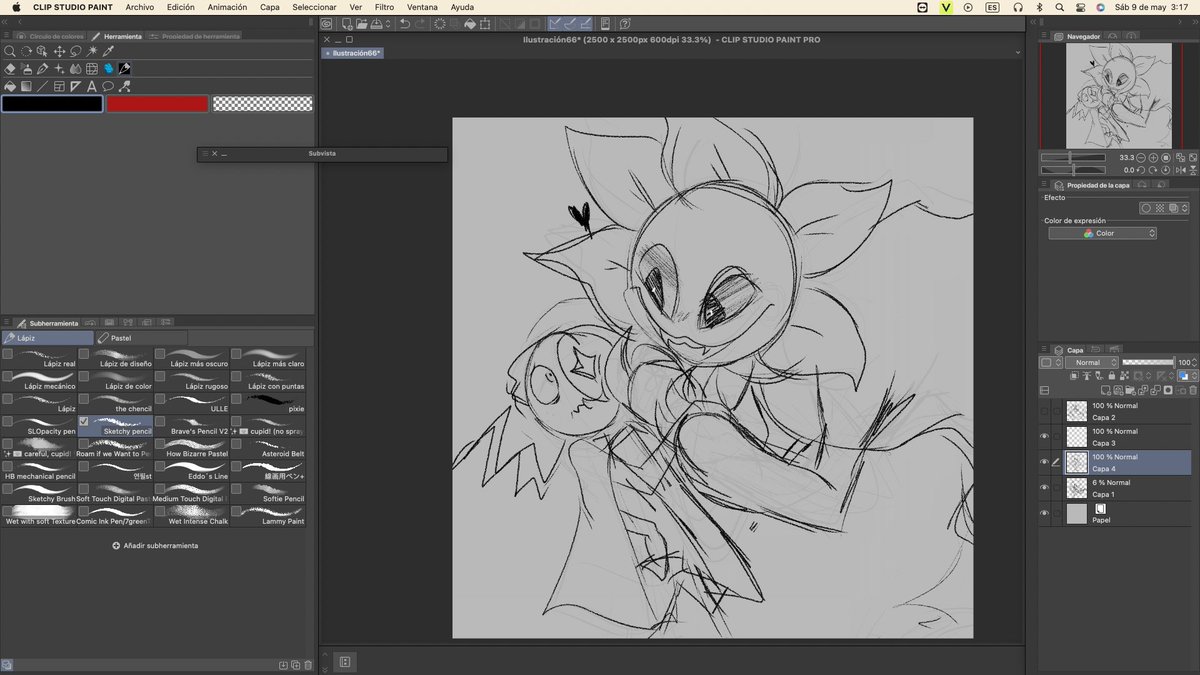Open the save options dropdown arrows in command bar
This screenshot has height=675, width=1200.
pos(388,24)
